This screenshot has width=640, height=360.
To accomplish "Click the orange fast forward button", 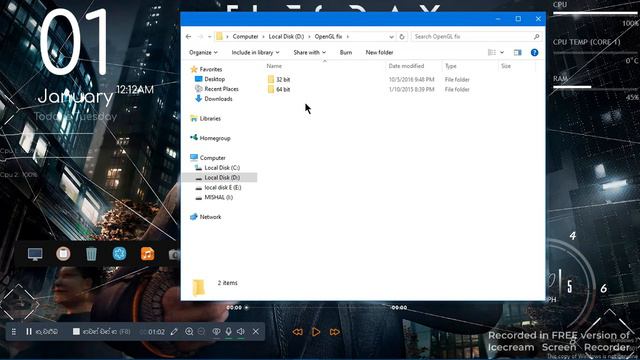I will pos(335,332).
